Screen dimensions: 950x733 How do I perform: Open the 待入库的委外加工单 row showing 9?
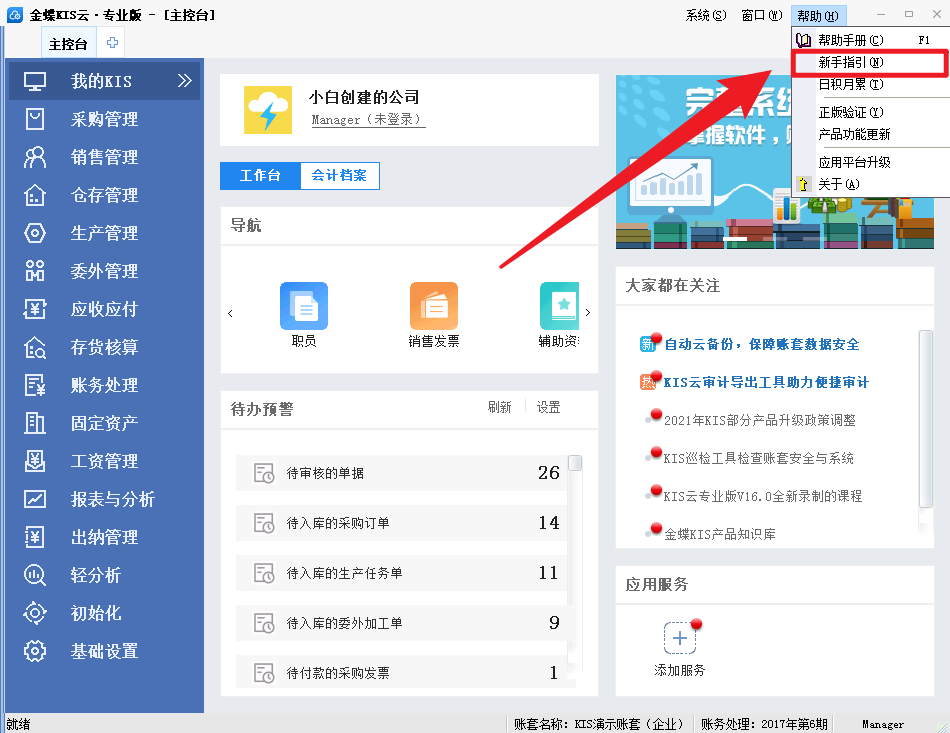pyautogui.click(x=401, y=623)
